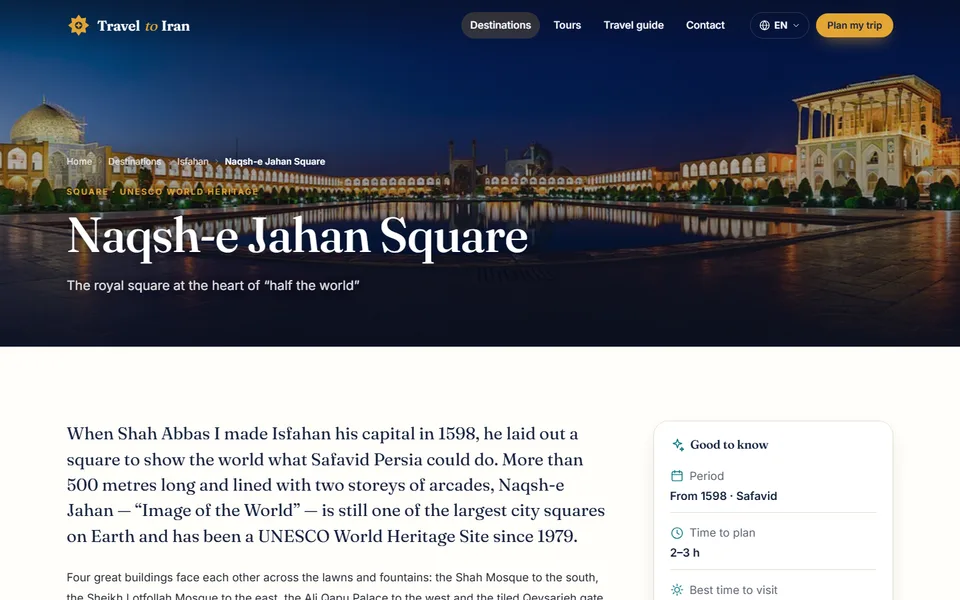The height and width of the screenshot is (600, 960).
Task: Click the paragraph starting Four great buildings
Action: (x=336, y=586)
